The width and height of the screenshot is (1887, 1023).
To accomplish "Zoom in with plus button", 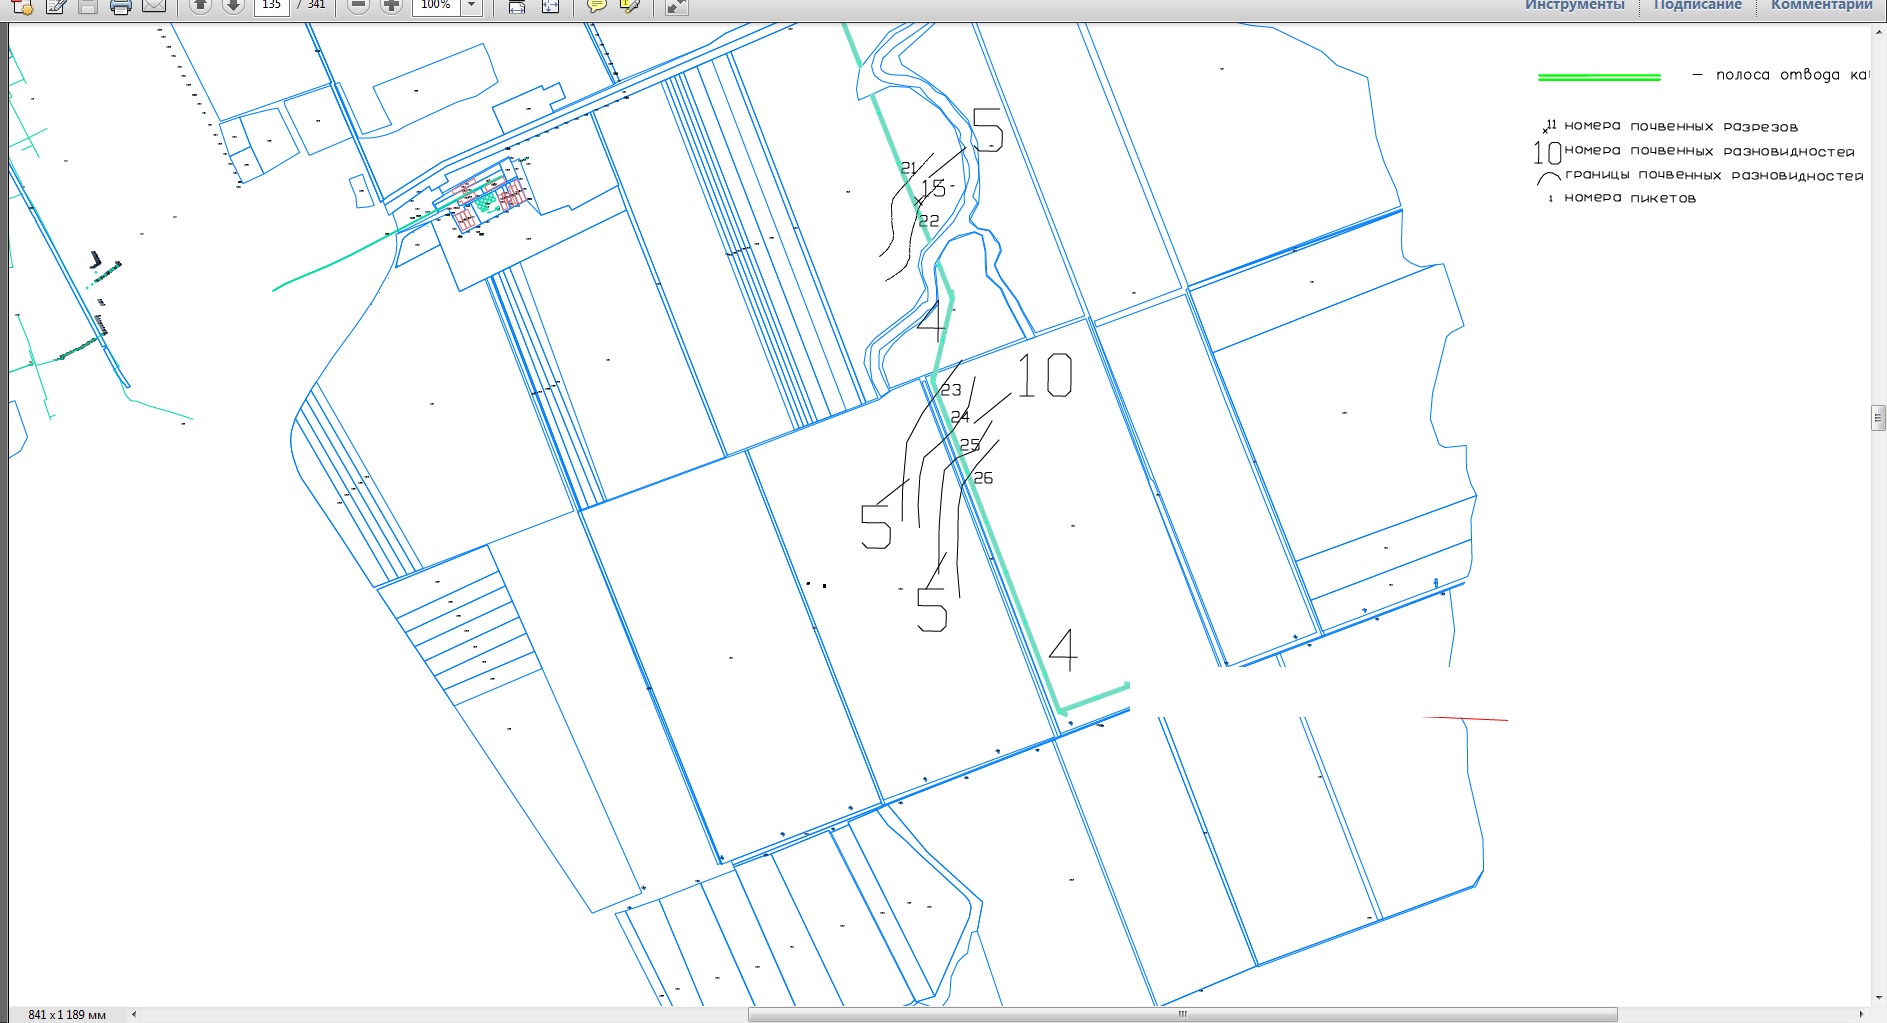I will [x=391, y=5].
